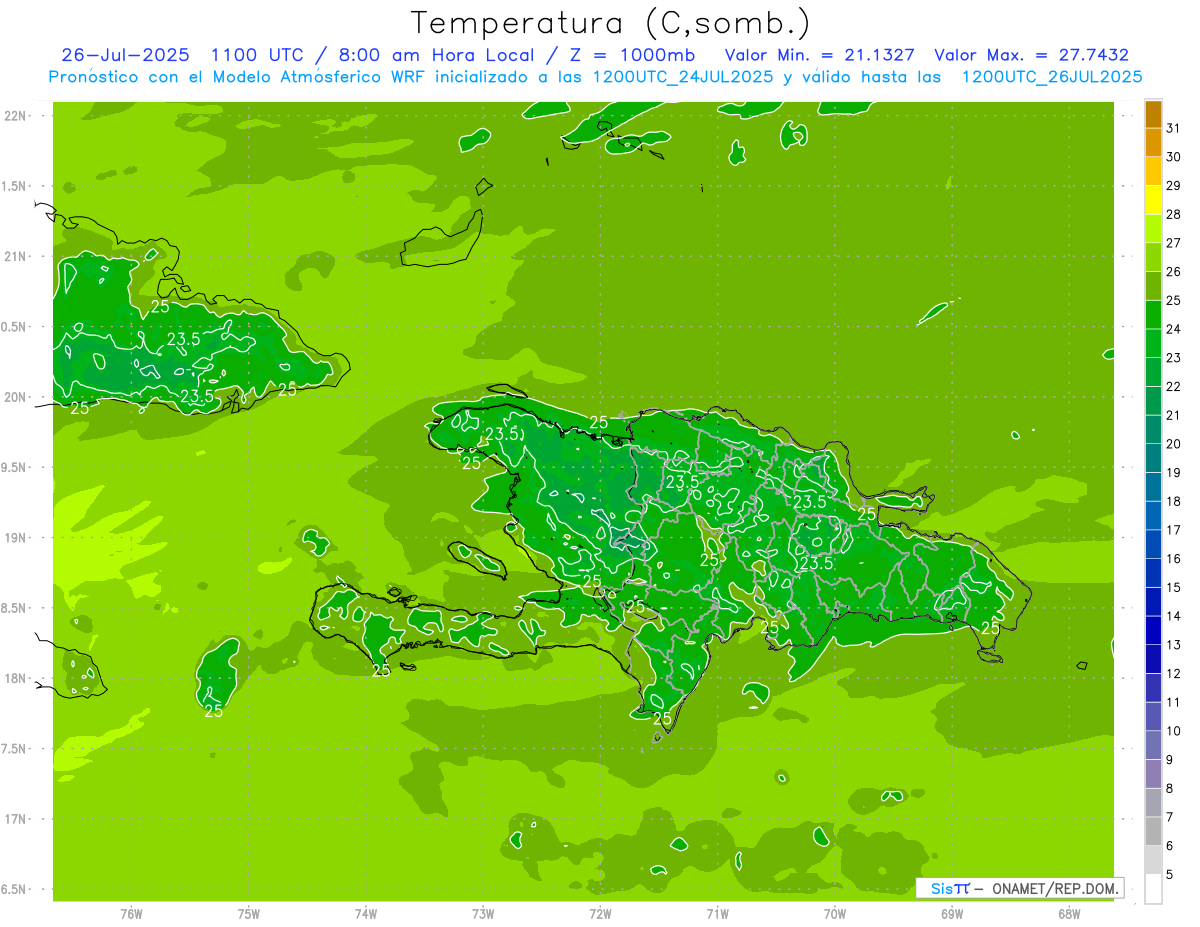Click 'Valor Max. = 27.7432' text

[x=1032, y=55]
